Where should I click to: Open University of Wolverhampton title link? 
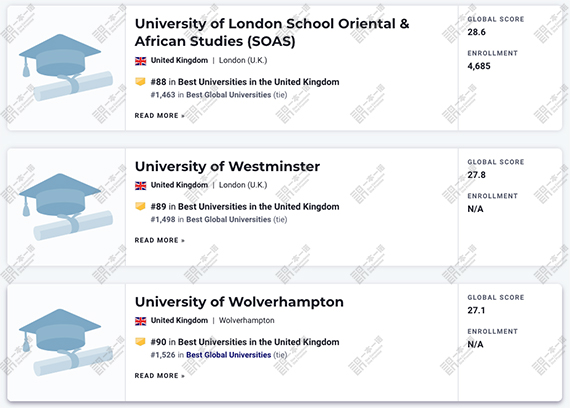click(x=239, y=302)
